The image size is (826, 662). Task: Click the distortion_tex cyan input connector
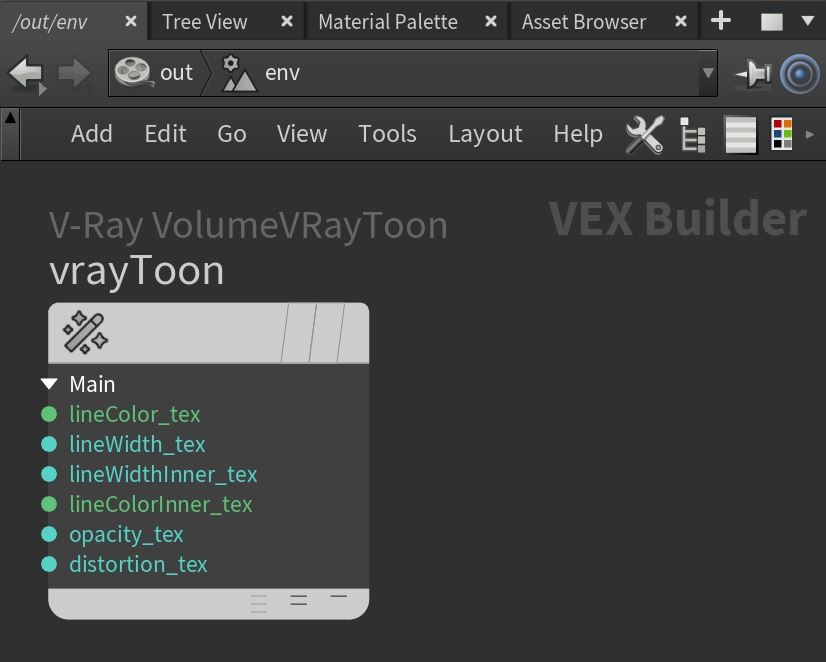(x=49, y=564)
